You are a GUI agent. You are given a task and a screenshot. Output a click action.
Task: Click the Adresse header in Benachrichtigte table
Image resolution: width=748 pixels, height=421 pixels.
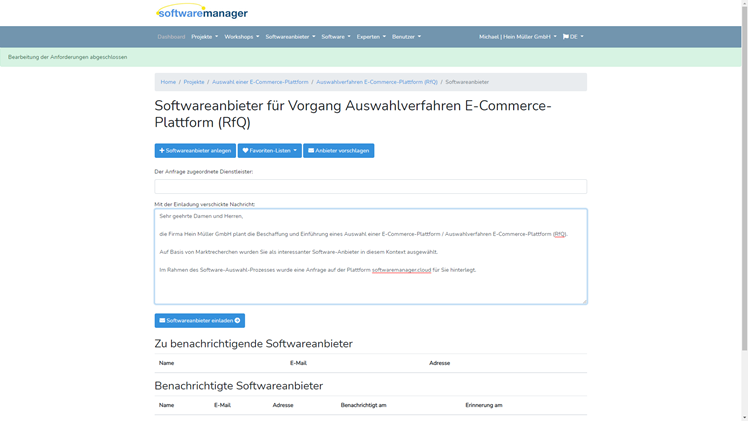coord(283,405)
